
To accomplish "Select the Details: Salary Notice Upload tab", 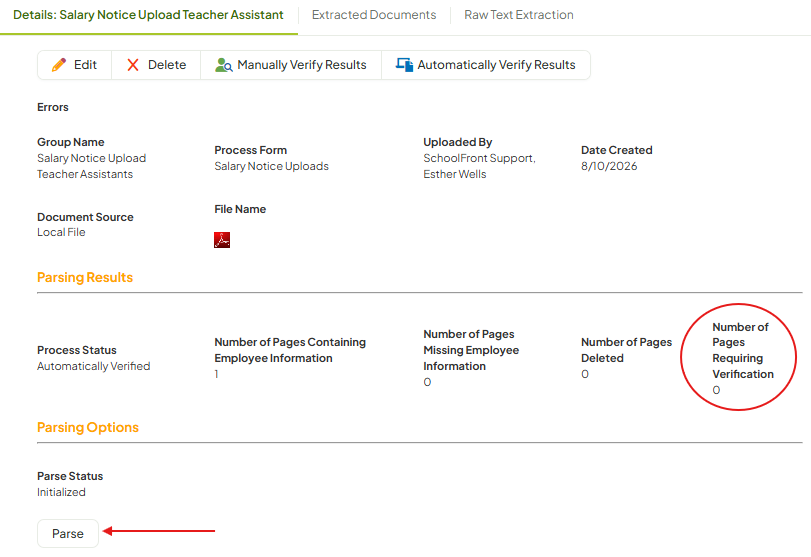I will 148,15.
